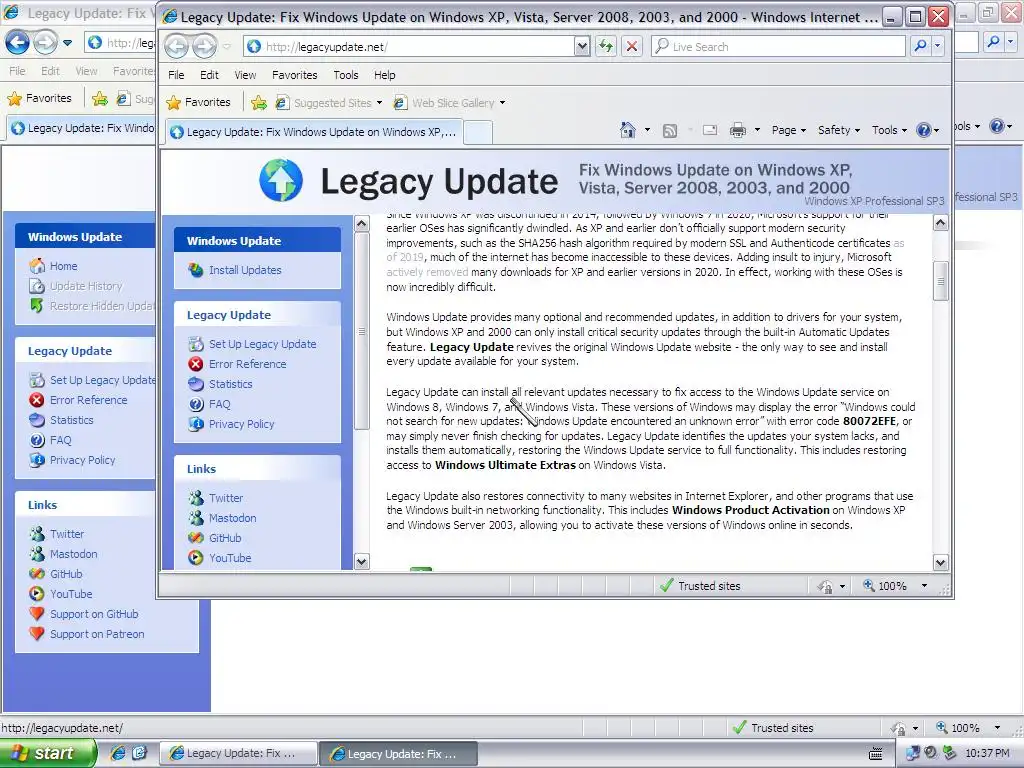Viewport: 1024px width, 768px height.
Task: Click the RSS Feeds icon
Action: point(669,131)
